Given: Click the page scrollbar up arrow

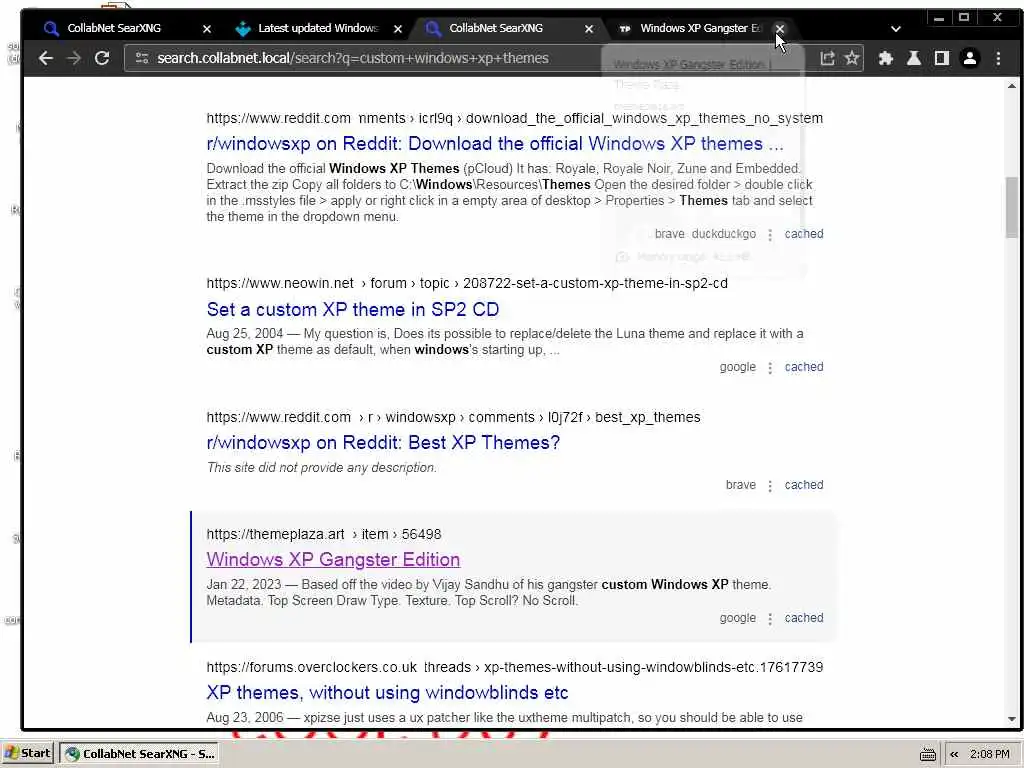Looking at the screenshot, I should (1012, 86).
